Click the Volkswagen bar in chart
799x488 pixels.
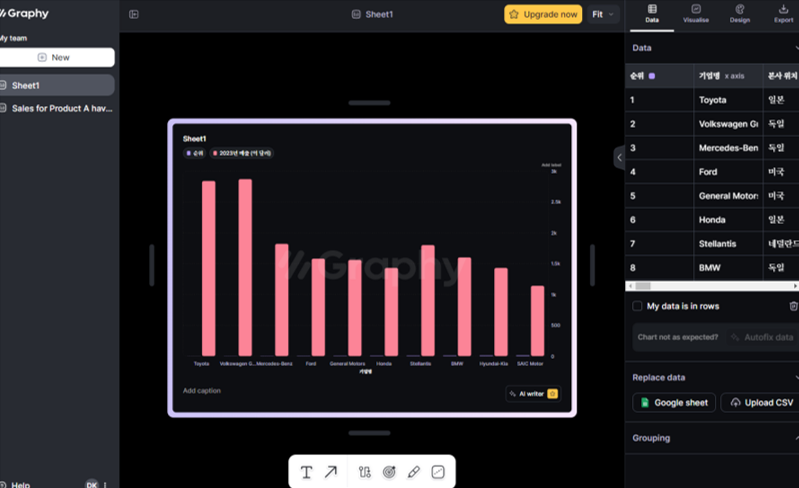pos(245,267)
